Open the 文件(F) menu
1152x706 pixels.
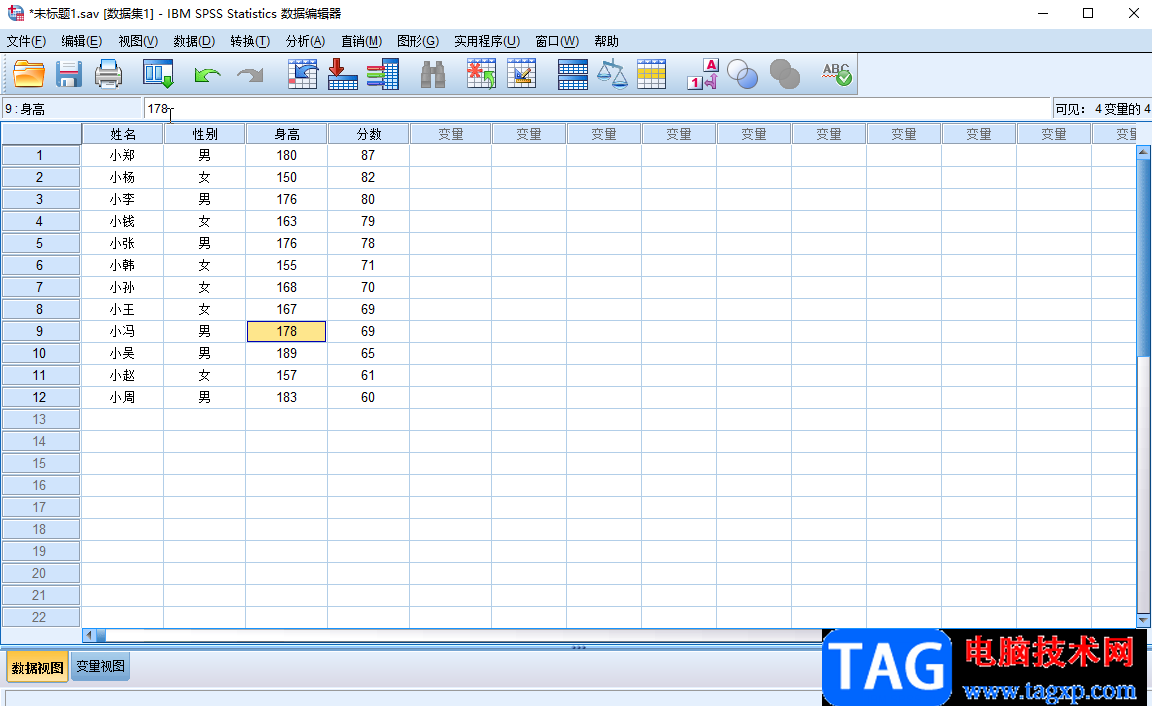[x=26, y=41]
